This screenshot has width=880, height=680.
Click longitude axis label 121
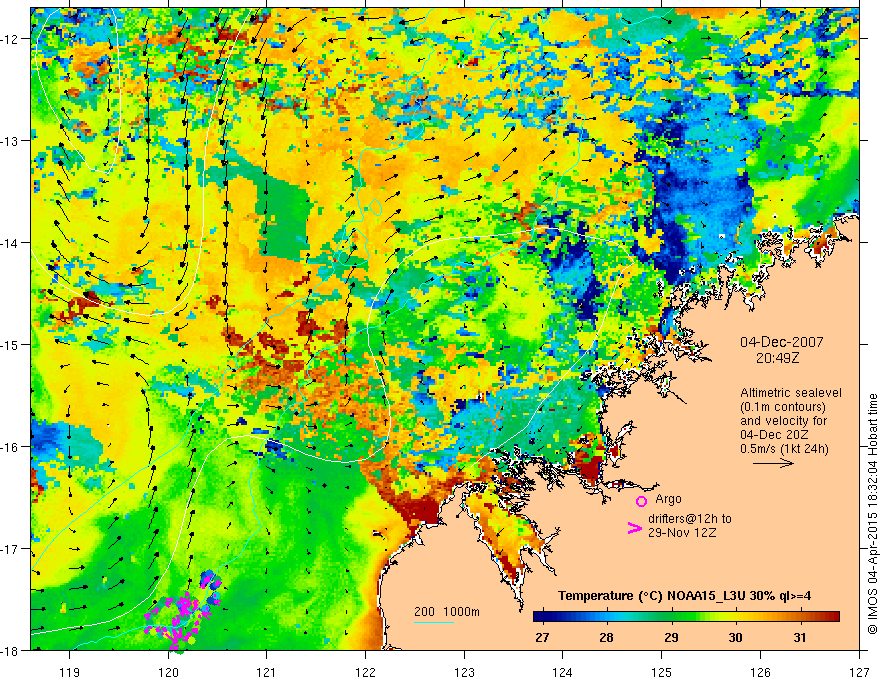click(x=267, y=672)
